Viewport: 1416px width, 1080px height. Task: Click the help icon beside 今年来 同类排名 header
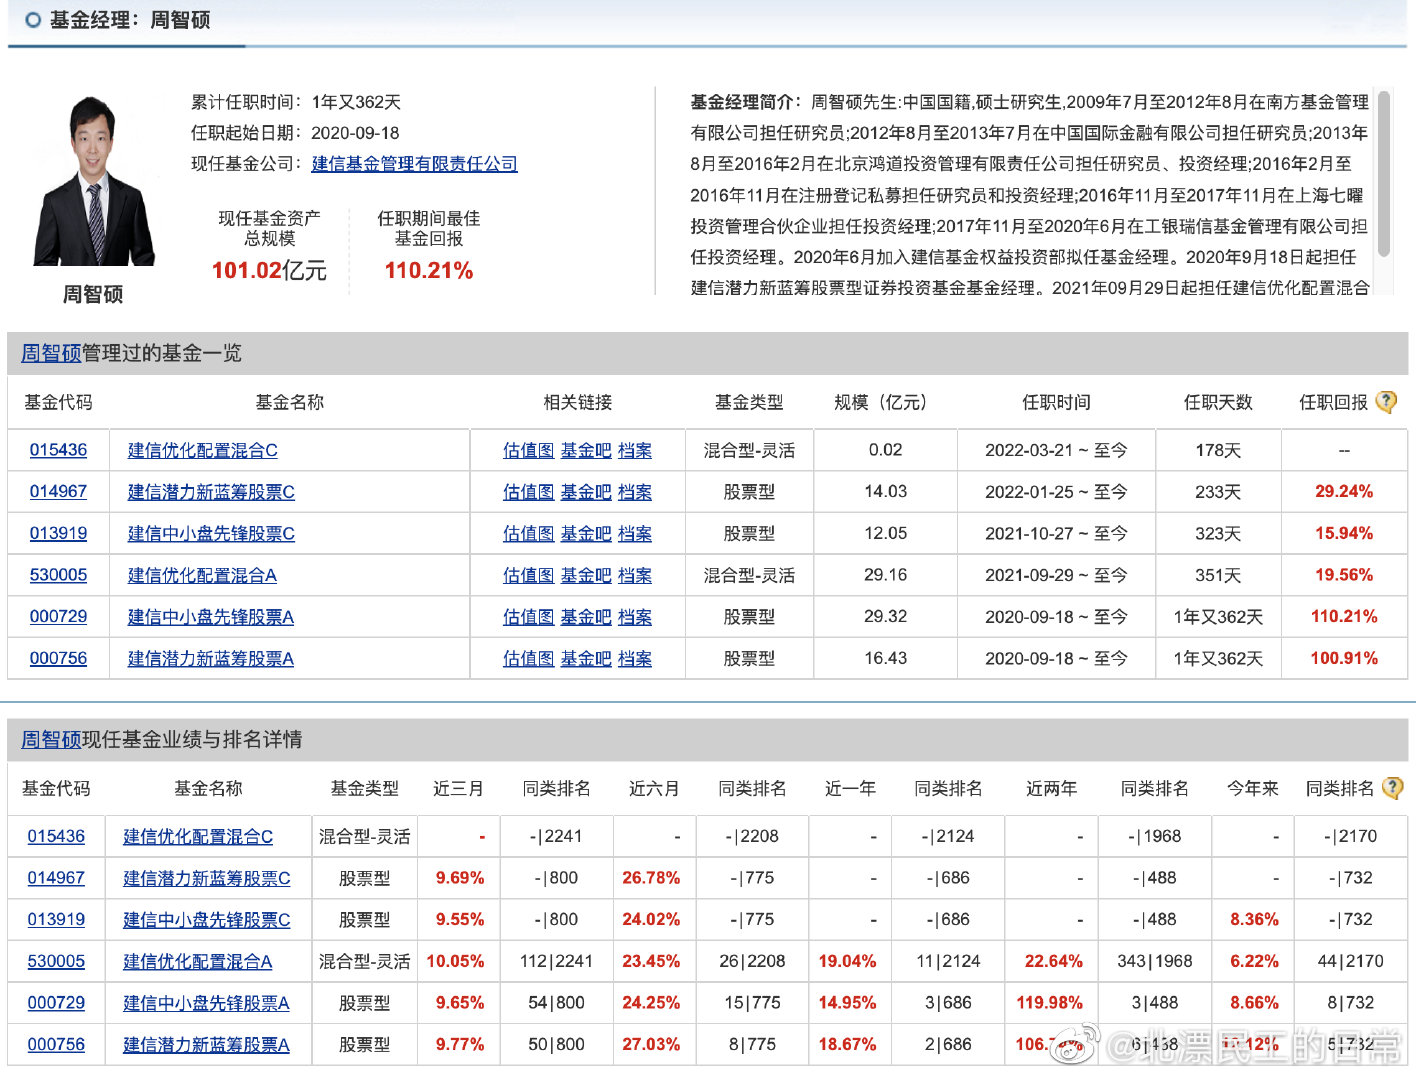1392,788
